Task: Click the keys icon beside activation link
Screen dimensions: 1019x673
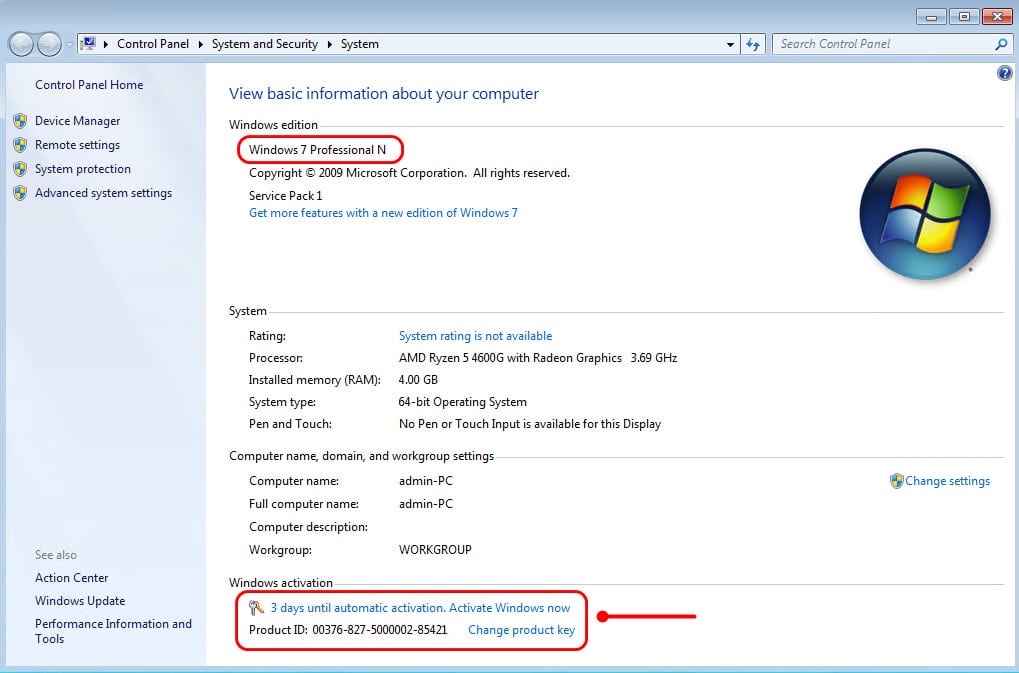Action: tap(256, 608)
